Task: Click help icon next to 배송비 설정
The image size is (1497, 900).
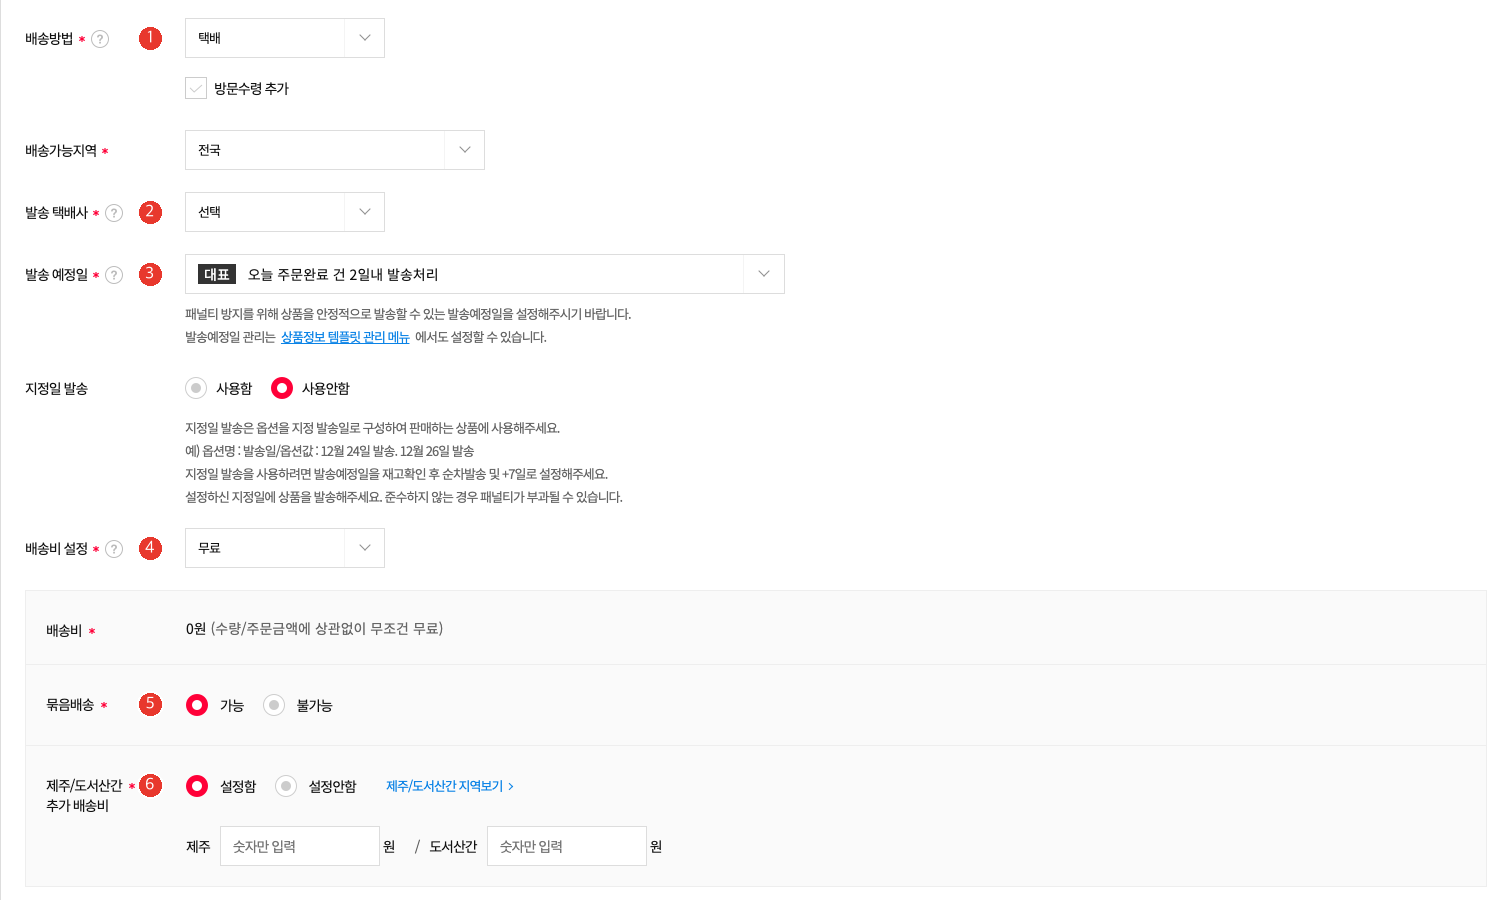Action: (x=114, y=549)
